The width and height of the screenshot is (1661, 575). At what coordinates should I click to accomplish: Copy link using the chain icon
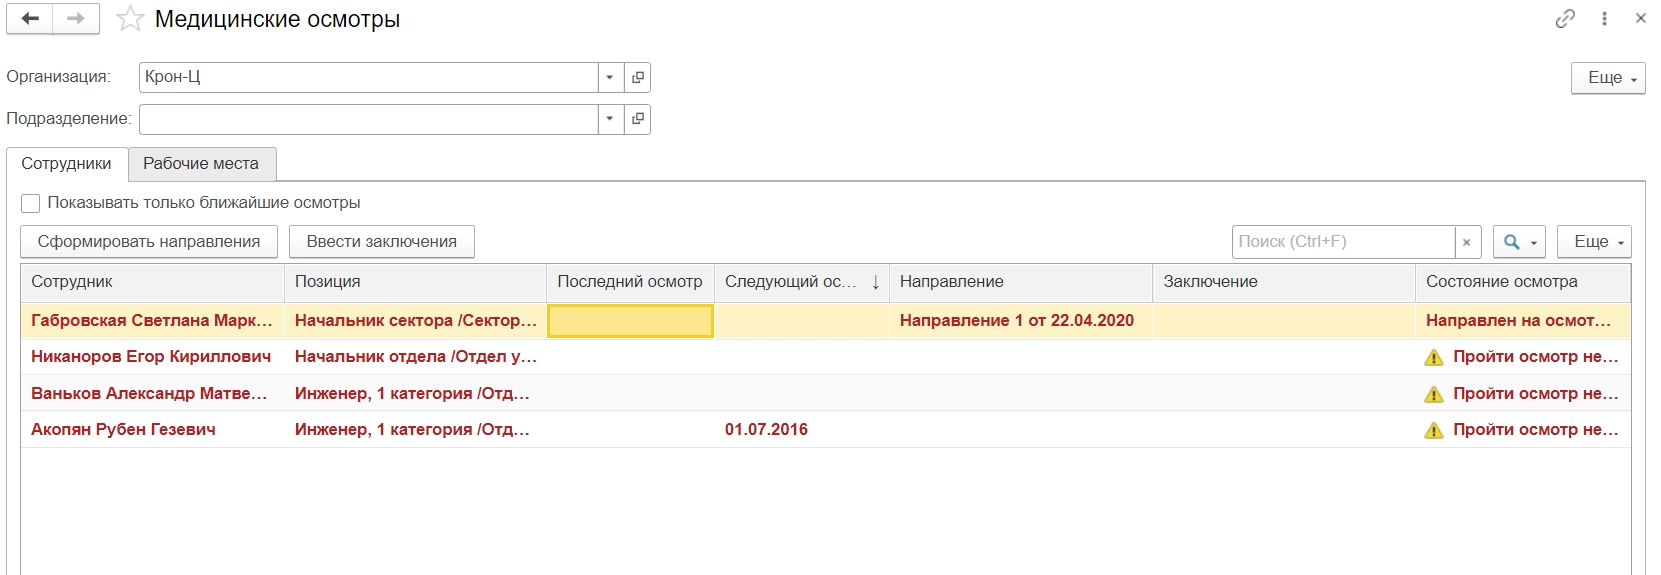[1565, 19]
